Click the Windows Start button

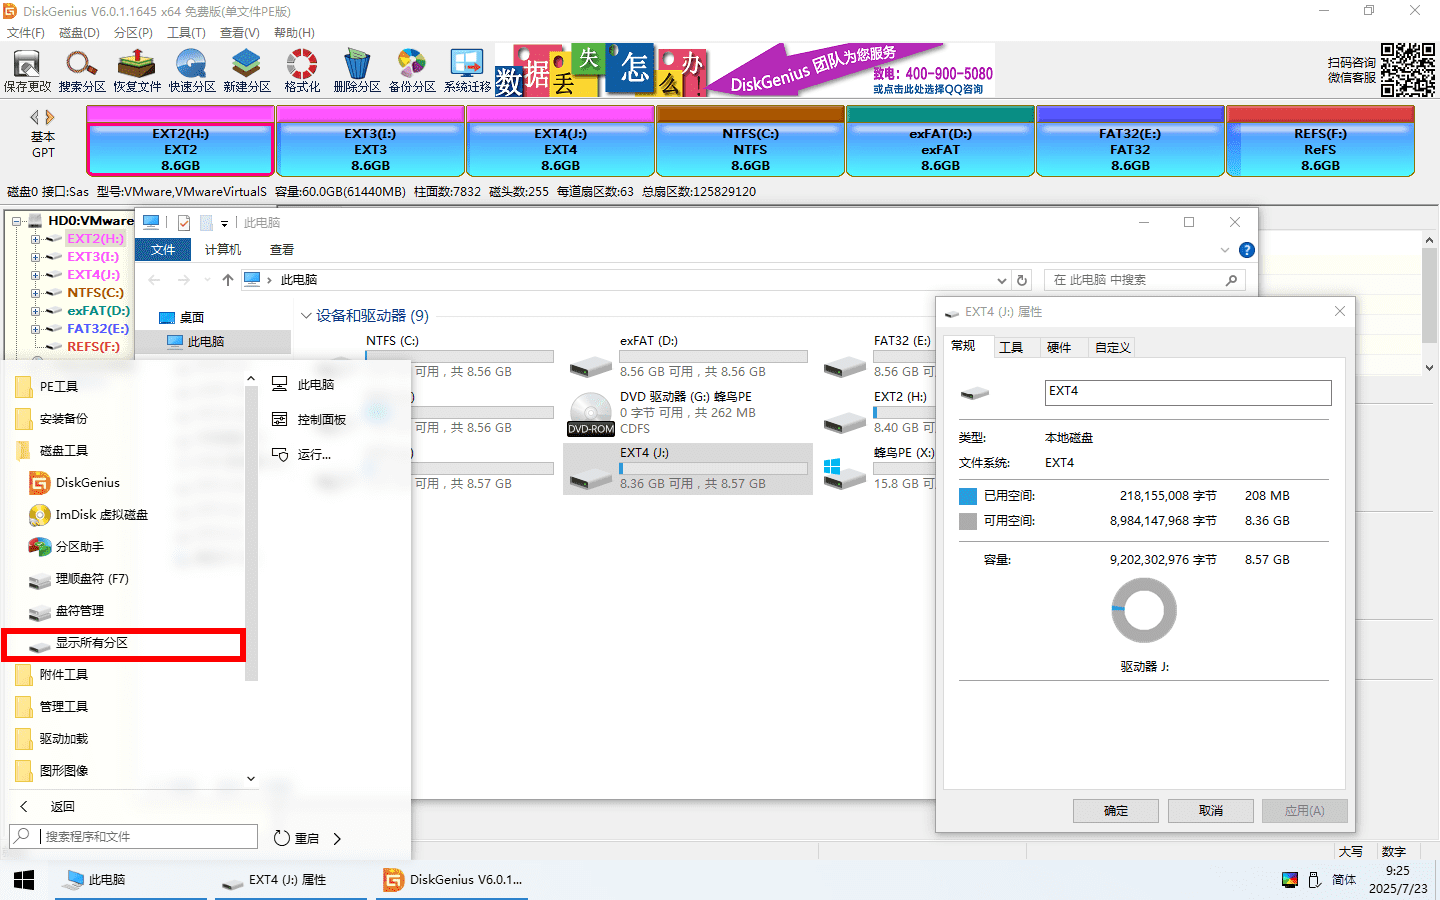pos(24,880)
